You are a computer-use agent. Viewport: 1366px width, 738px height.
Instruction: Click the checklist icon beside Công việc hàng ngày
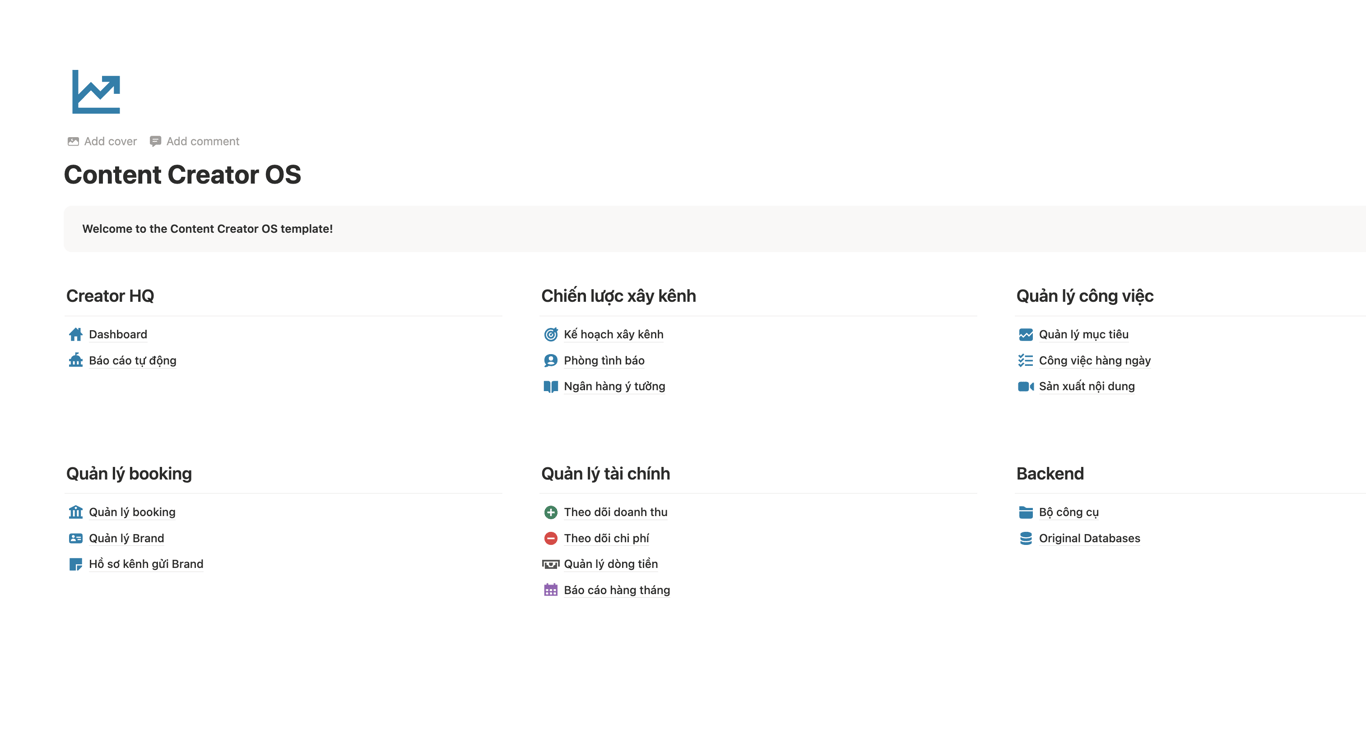(1026, 360)
